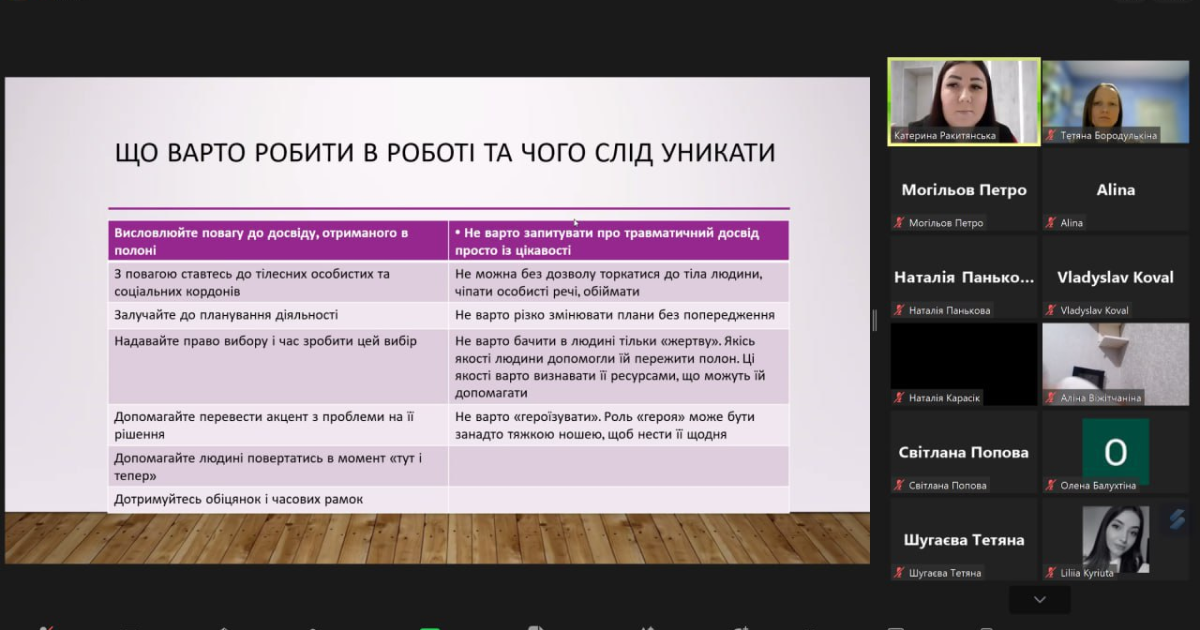Click Аліна Віжітчаніна's camera video tile
The image size is (1200, 630).
pyautogui.click(x=1115, y=358)
